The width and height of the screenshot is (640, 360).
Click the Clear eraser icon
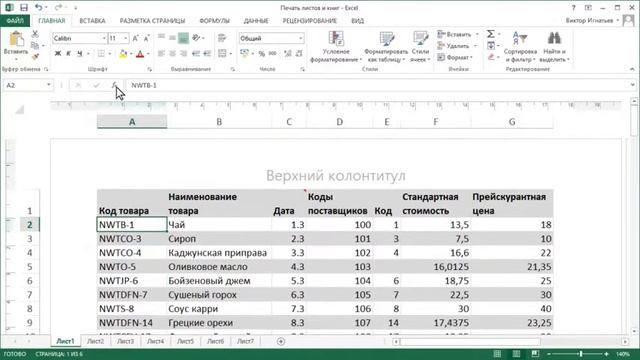(491, 57)
